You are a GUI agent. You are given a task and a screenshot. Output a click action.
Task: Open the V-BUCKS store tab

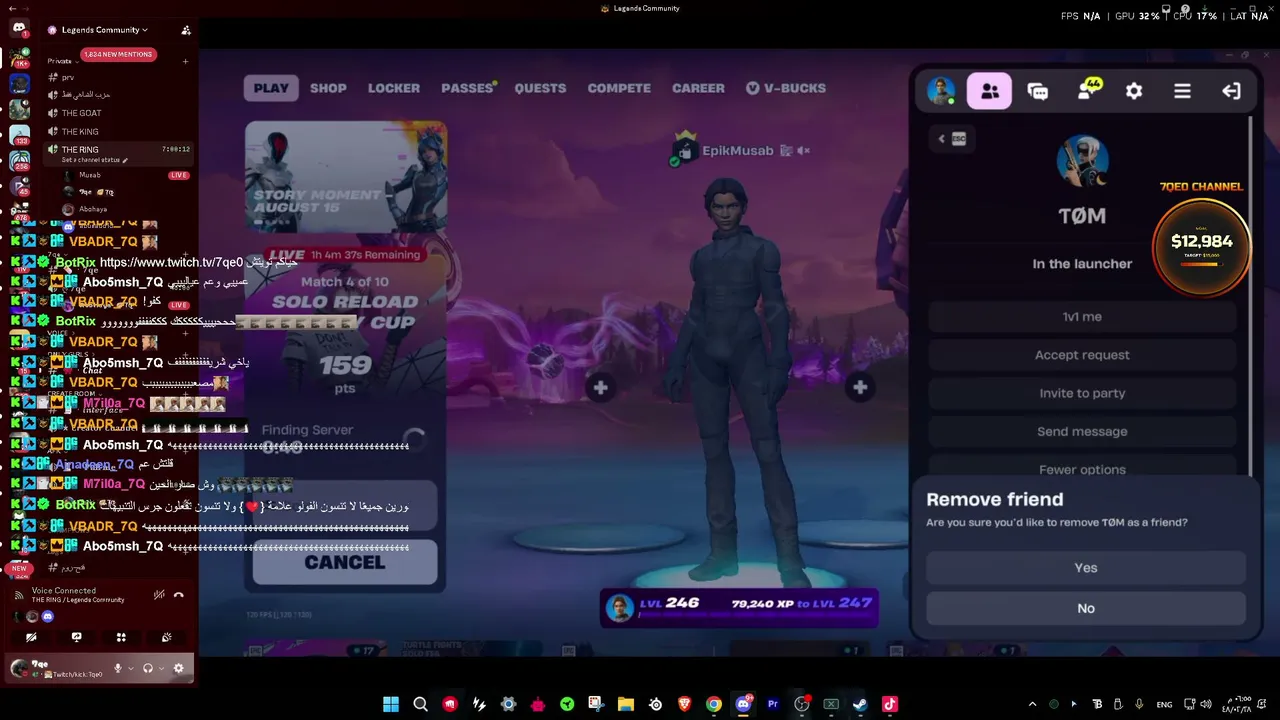coord(786,88)
